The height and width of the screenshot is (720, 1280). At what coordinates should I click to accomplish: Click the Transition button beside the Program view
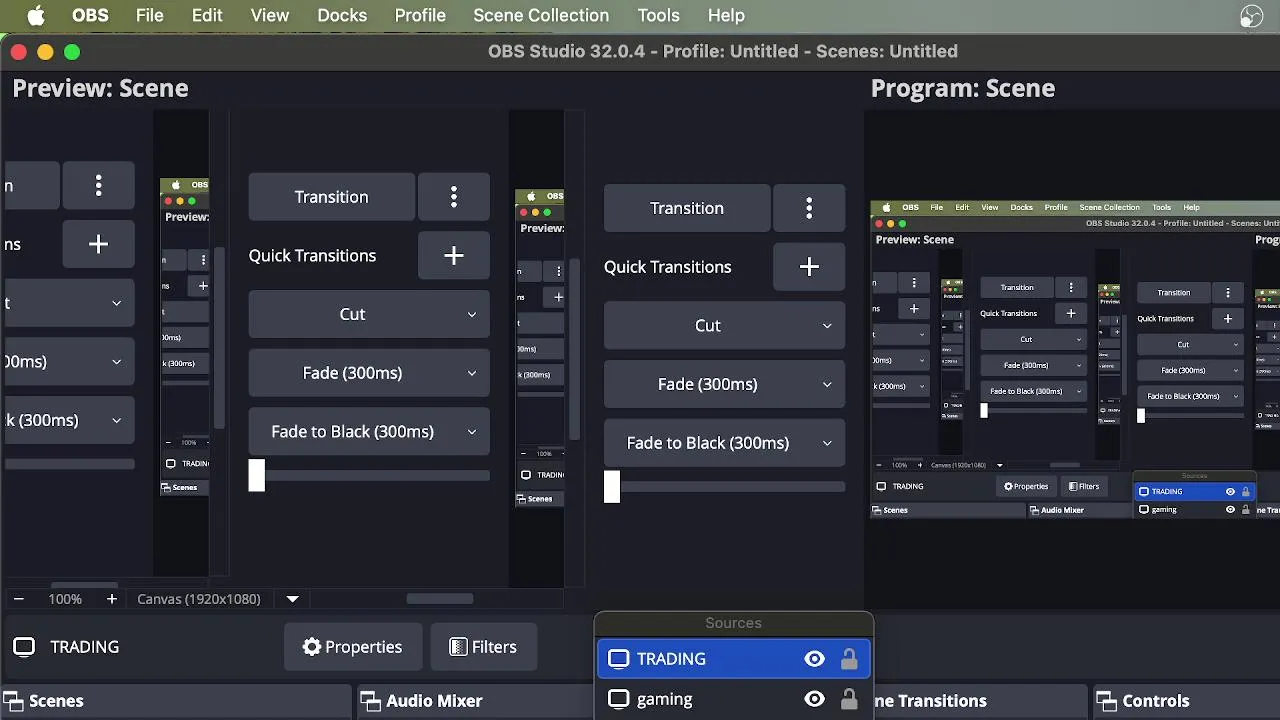(x=687, y=208)
